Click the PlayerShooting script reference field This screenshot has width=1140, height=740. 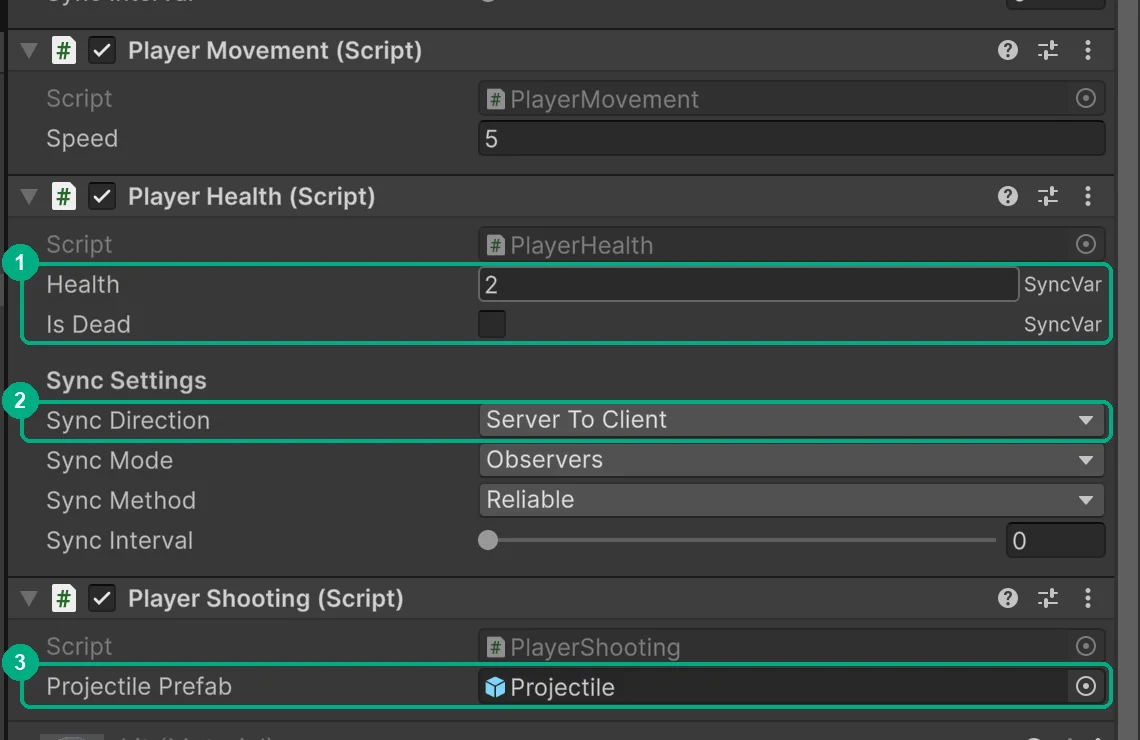[x=791, y=647]
